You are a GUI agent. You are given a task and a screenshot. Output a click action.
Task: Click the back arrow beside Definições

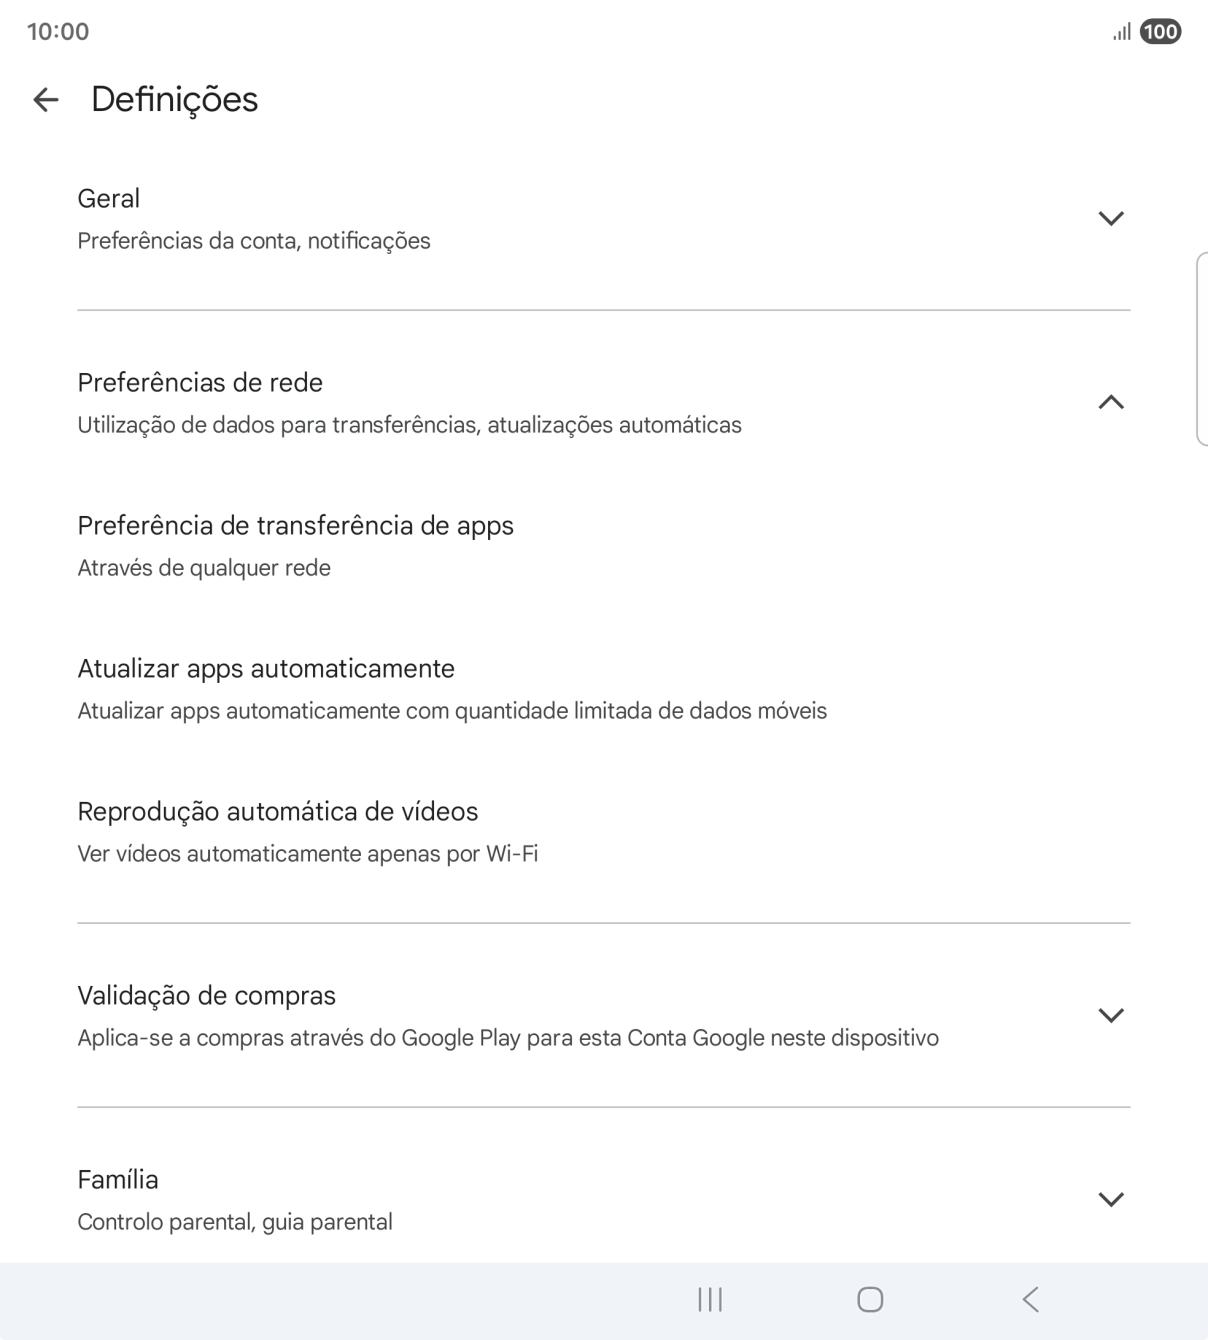point(47,99)
